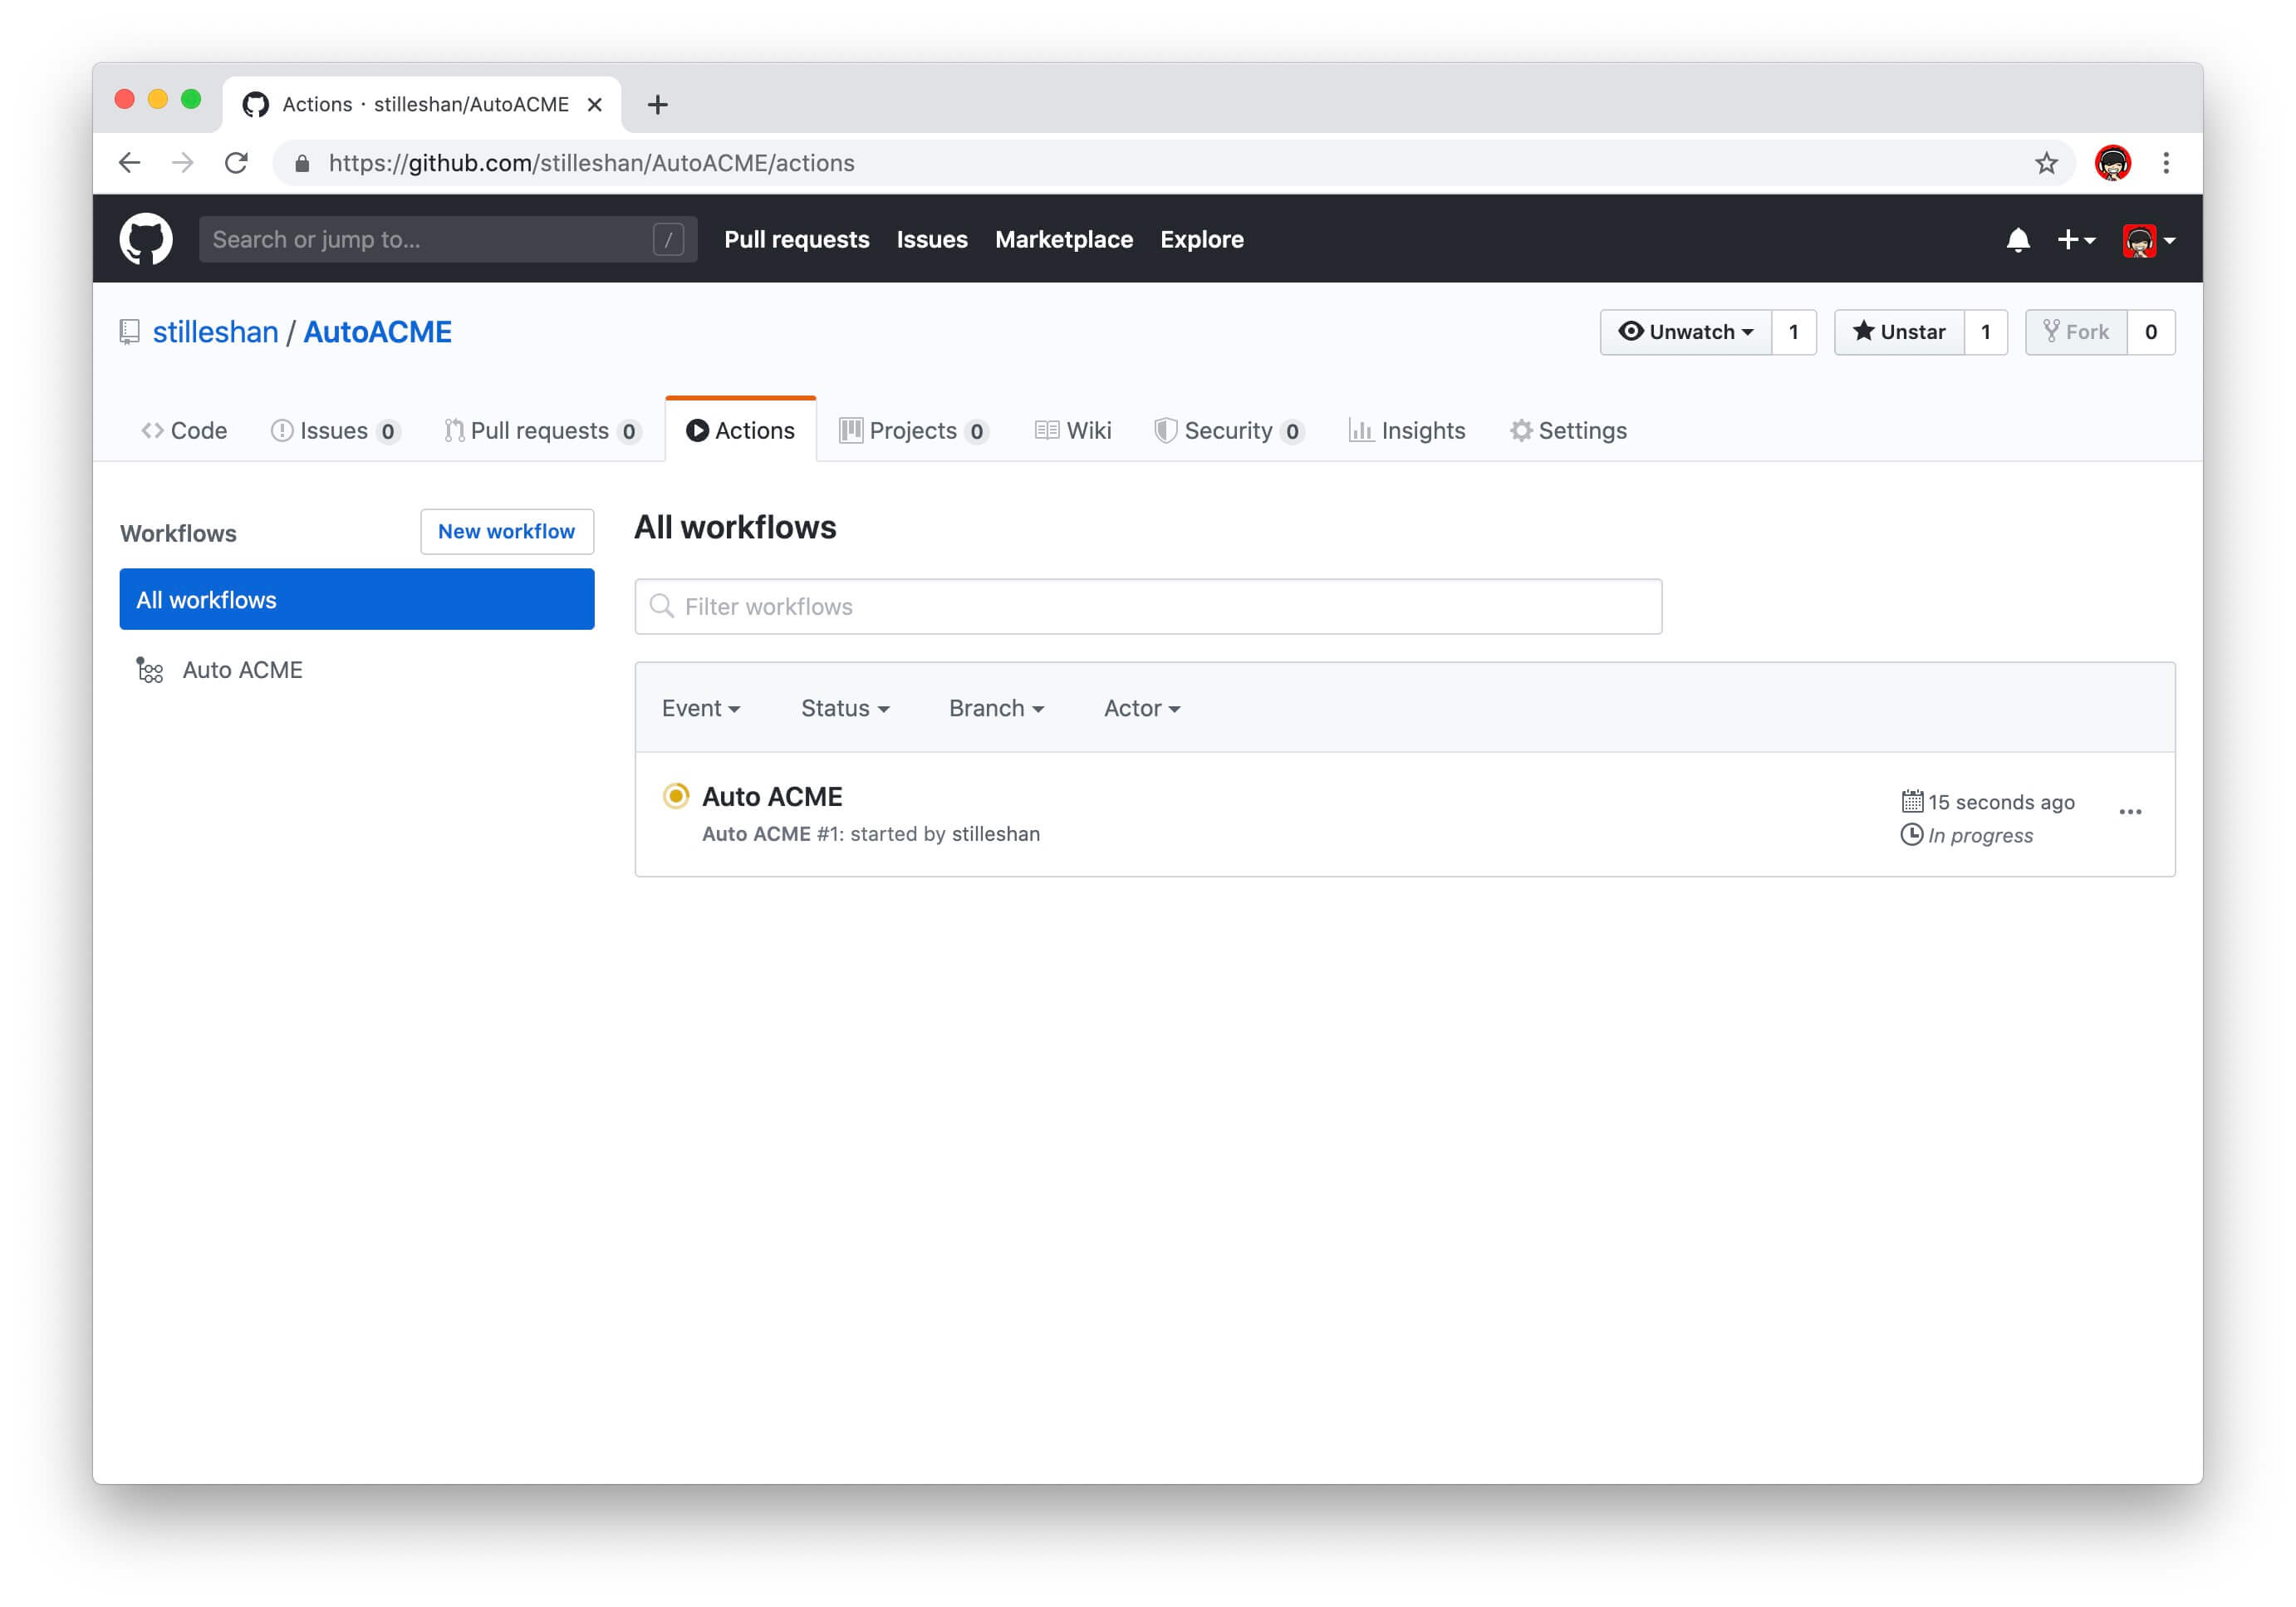The image size is (2296, 1607).
Task: Click the slash shortcut icon in search box
Action: [668, 240]
